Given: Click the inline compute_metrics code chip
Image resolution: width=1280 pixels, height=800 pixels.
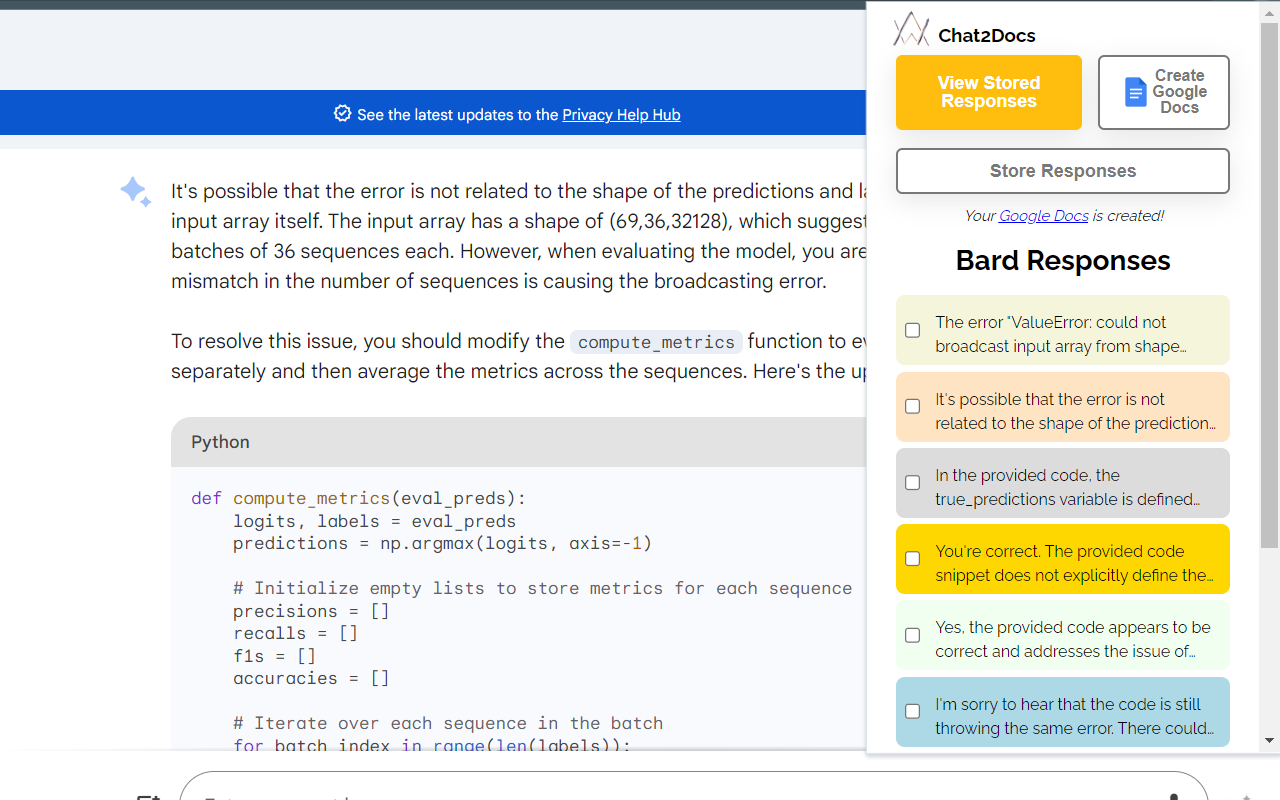Looking at the screenshot, I should pos(656,342).
